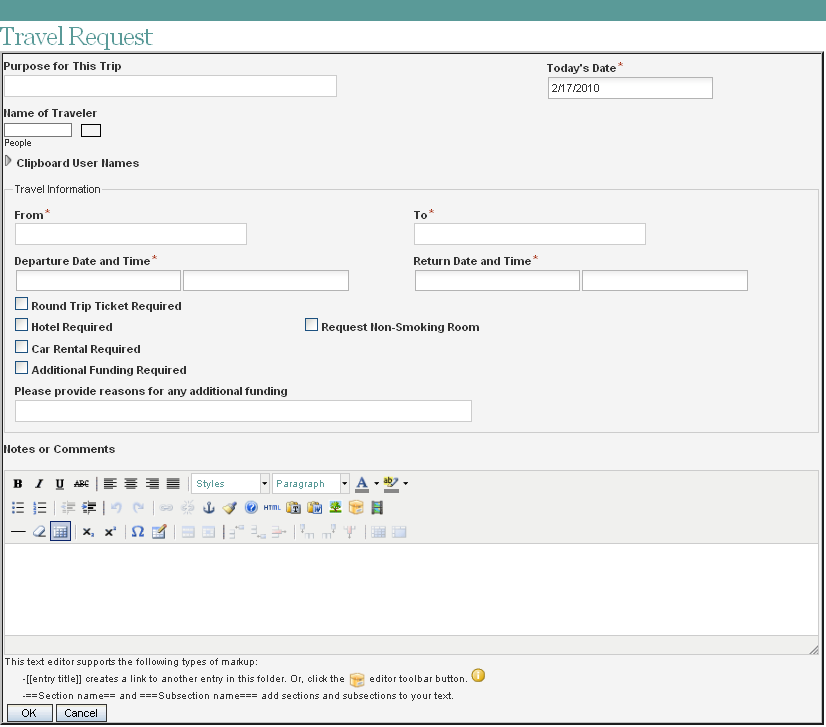The image size is (826, 727).
Task: Click the table-with-pencil editing icon
Action: pos(159,532)
